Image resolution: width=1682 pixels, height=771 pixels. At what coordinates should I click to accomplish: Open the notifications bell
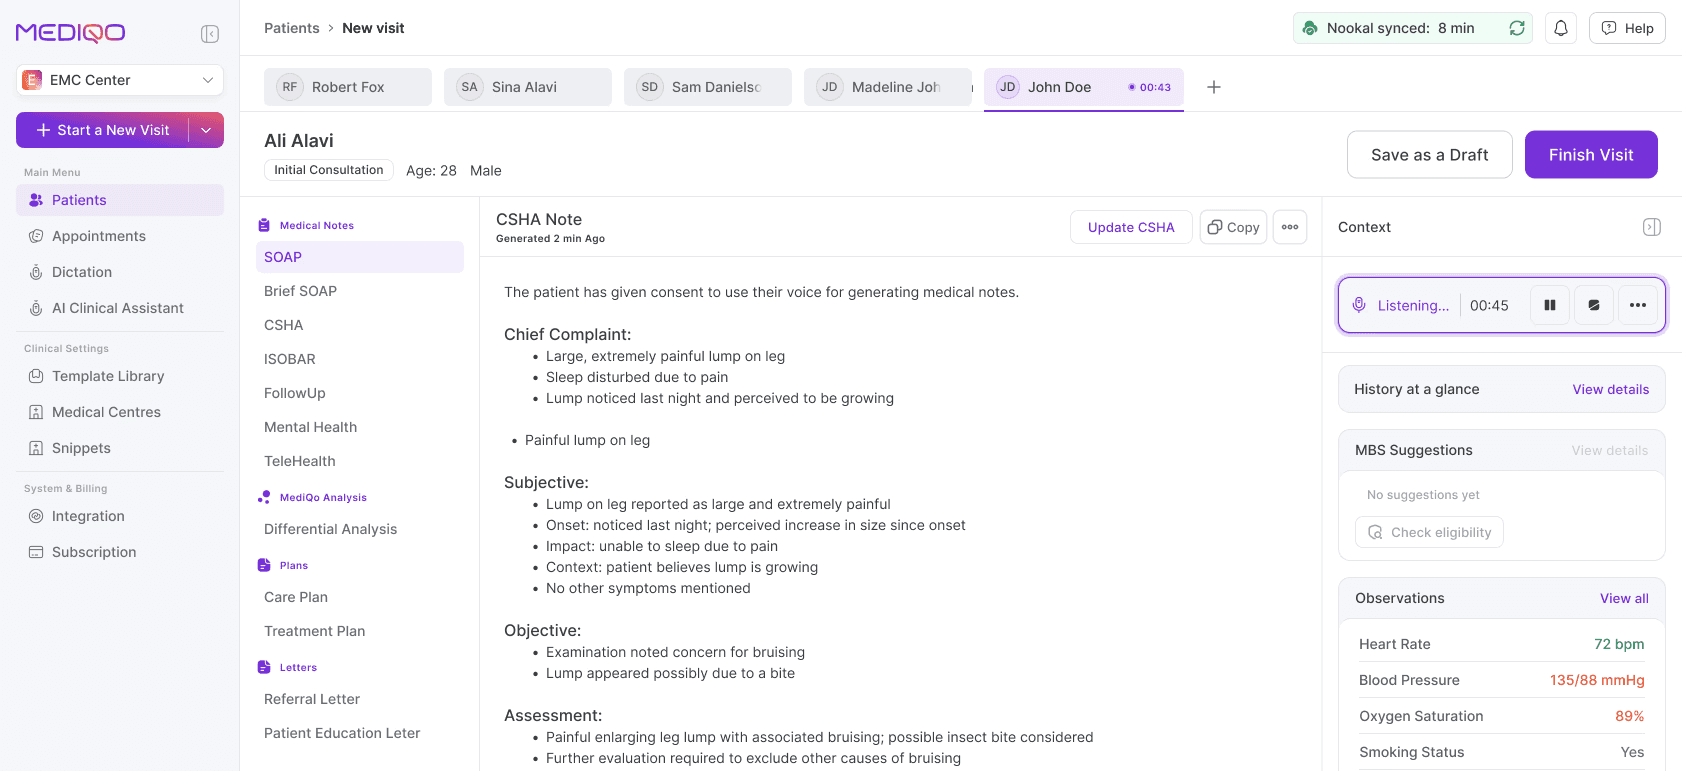pyautogui.click(x=1561, y=28)
